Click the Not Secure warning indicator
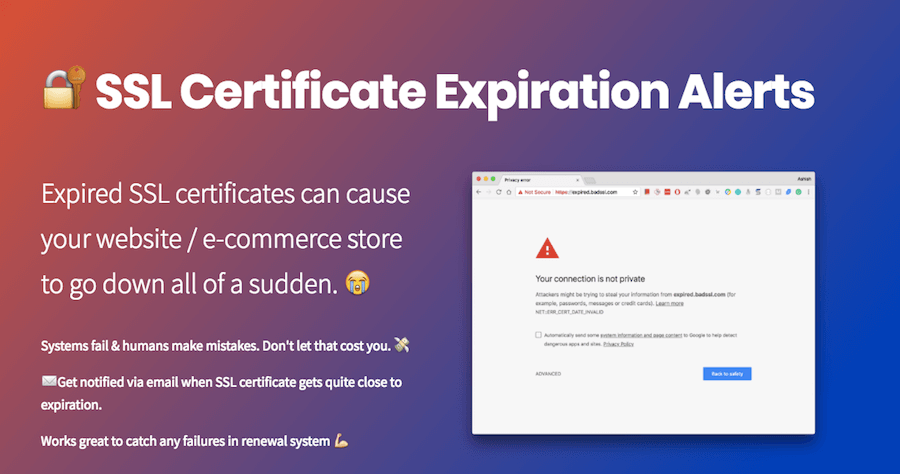Screen dimensions: 900x474 (534, 192)
